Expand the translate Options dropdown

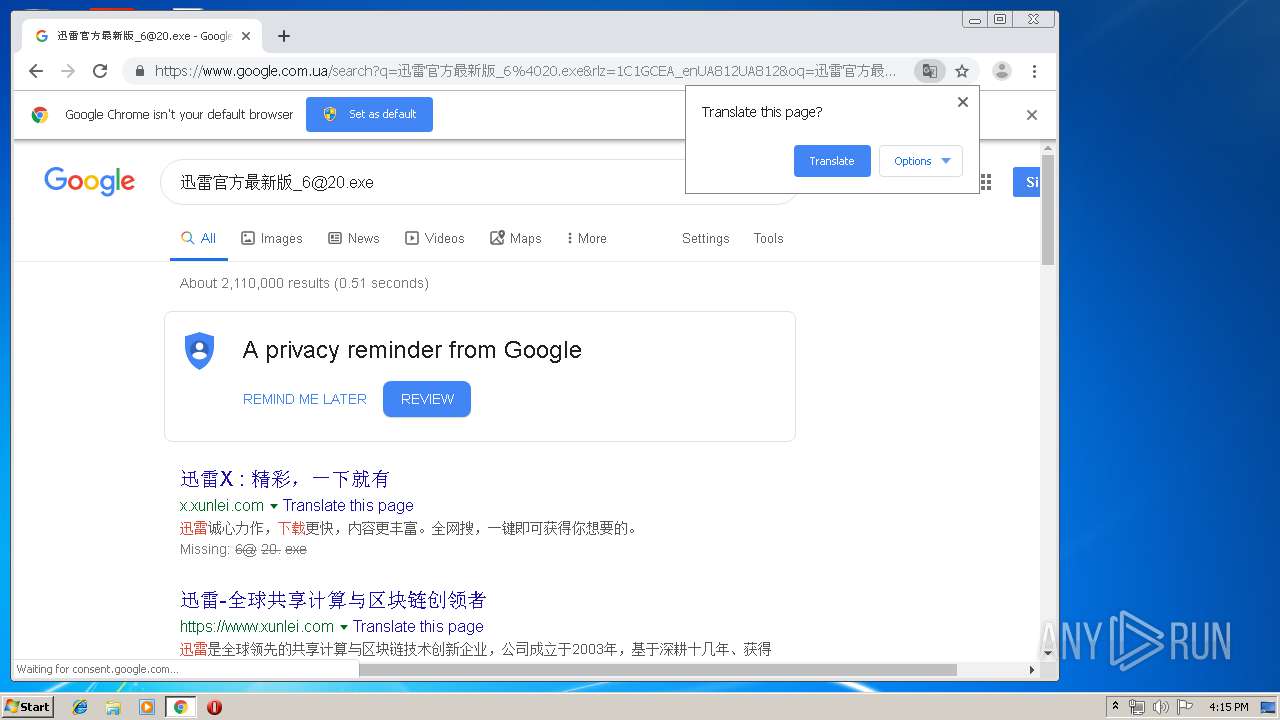(x=921, y=161)
